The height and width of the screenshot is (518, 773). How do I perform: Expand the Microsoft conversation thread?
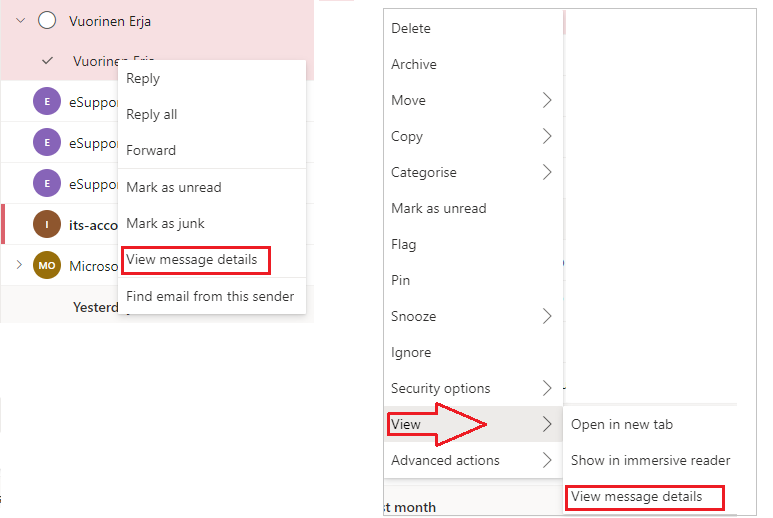click(x=19, y=265)
